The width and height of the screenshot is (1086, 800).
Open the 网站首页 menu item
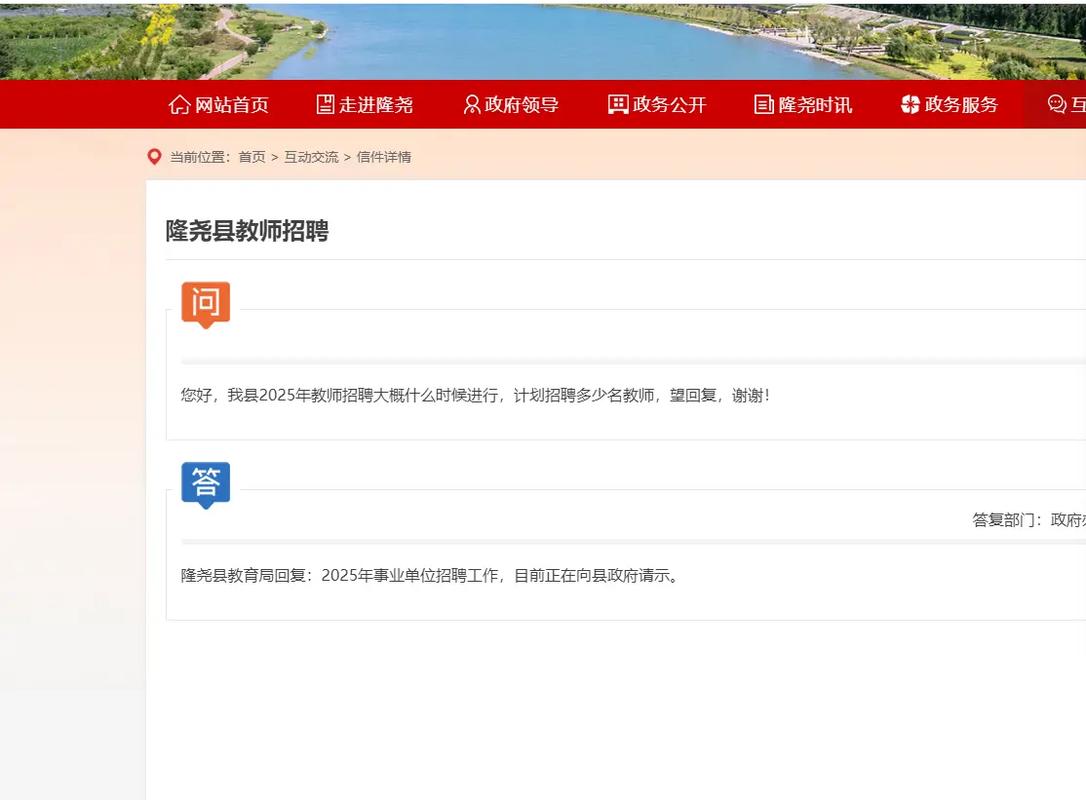pyautogui.click(x=232, y=104)
